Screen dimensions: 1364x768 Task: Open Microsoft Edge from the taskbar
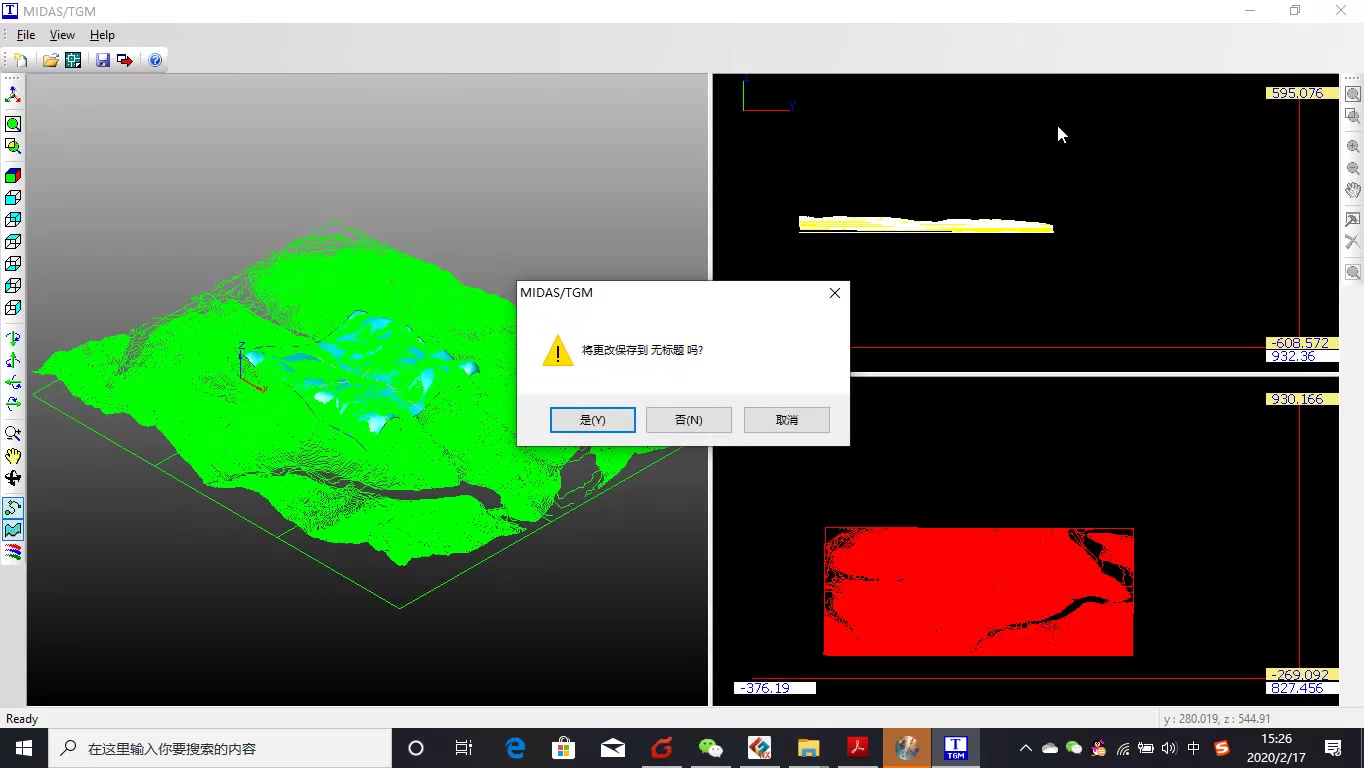click(515, 748)
